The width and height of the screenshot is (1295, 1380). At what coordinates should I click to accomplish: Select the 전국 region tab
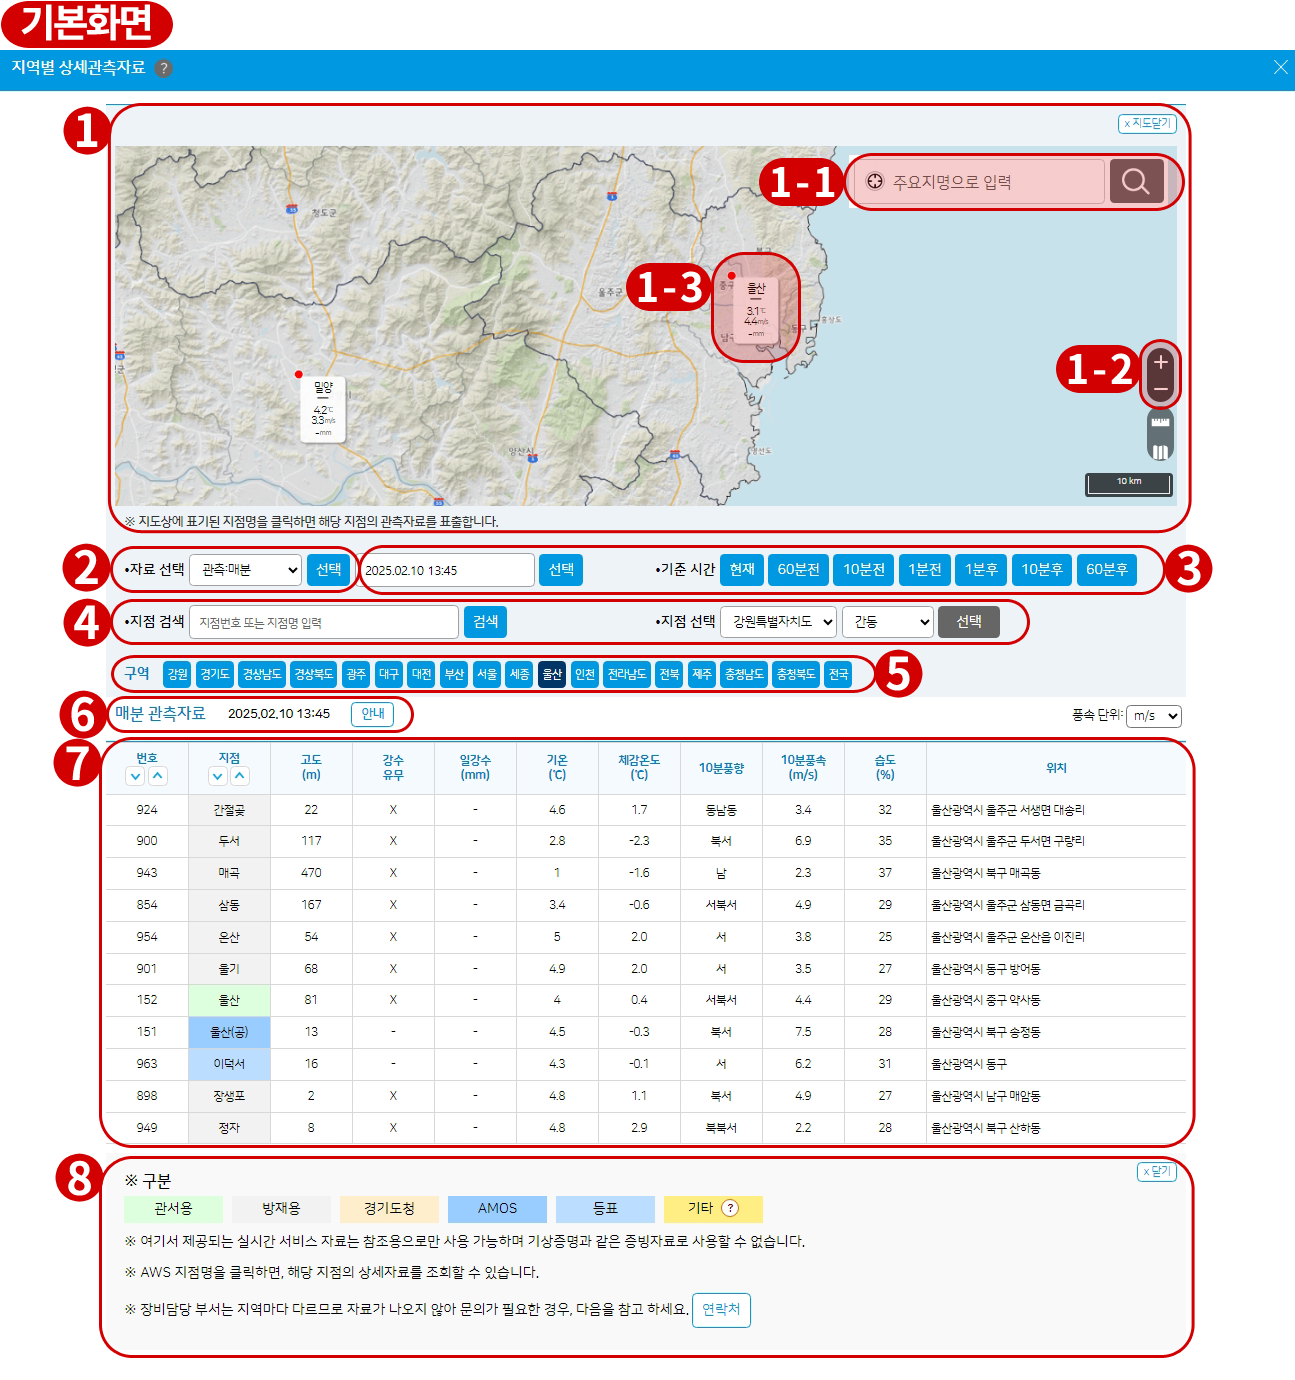point(838,675)
